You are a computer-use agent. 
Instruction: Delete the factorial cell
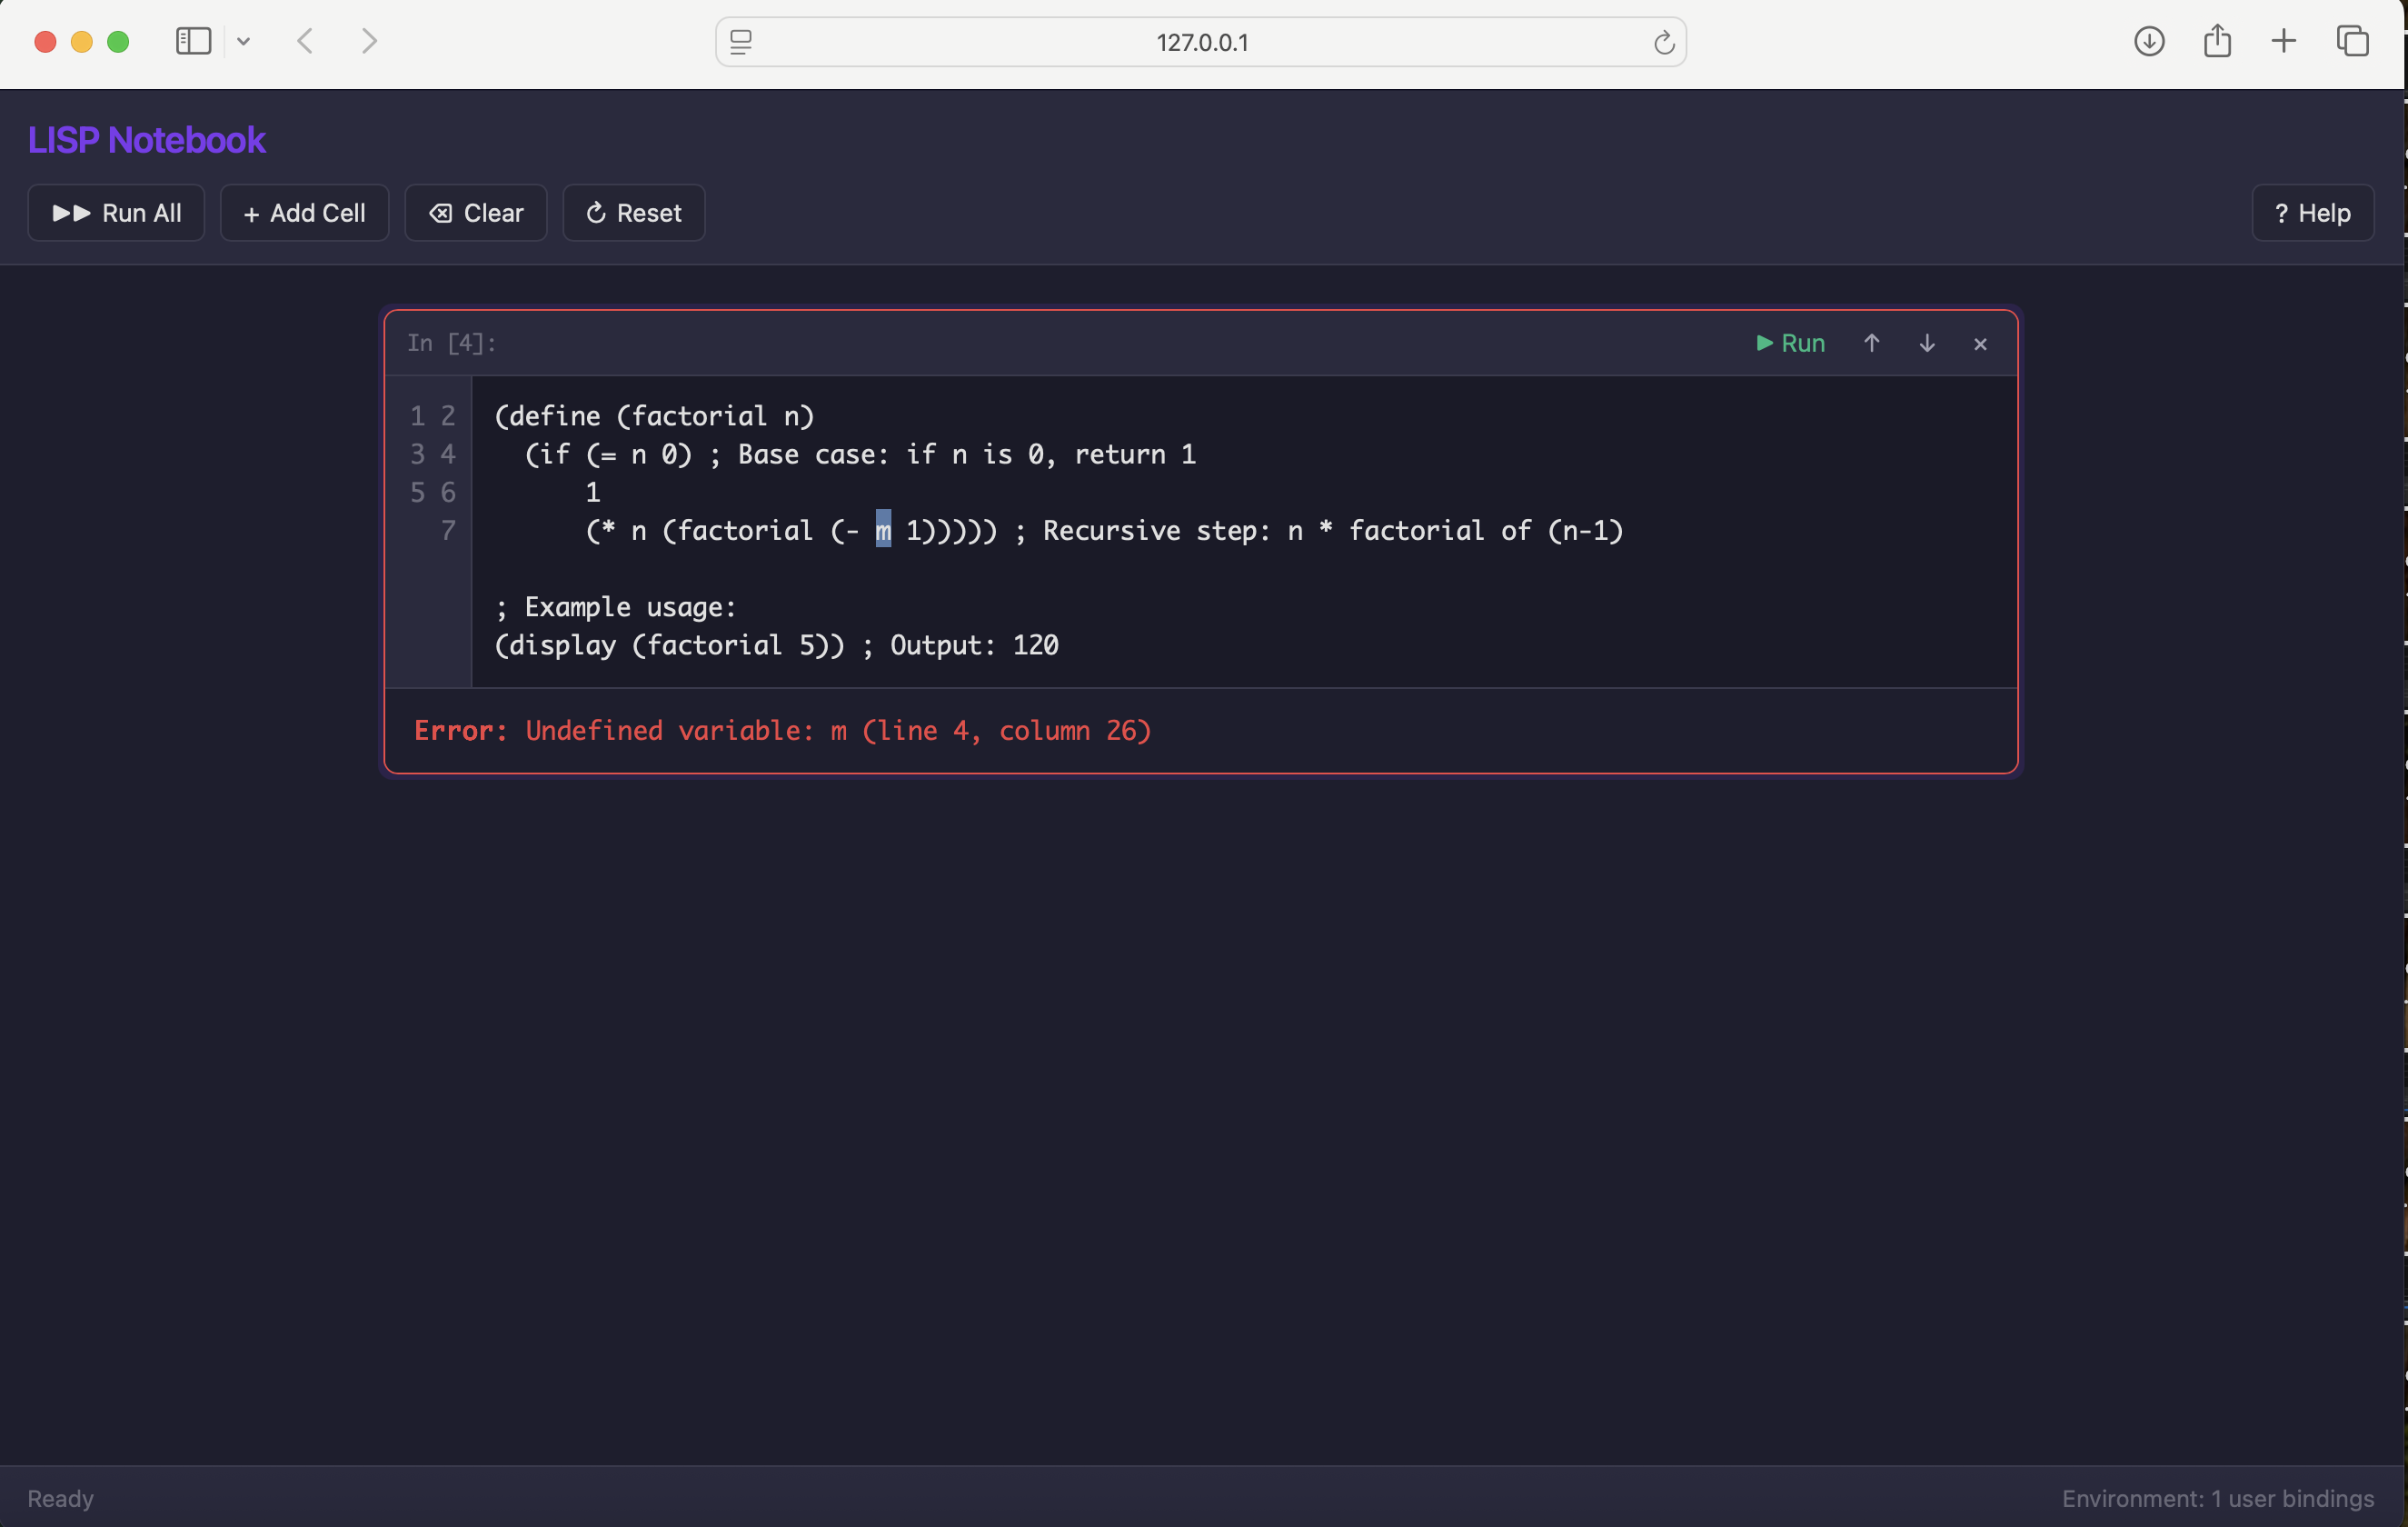(x=1980, y=343)
